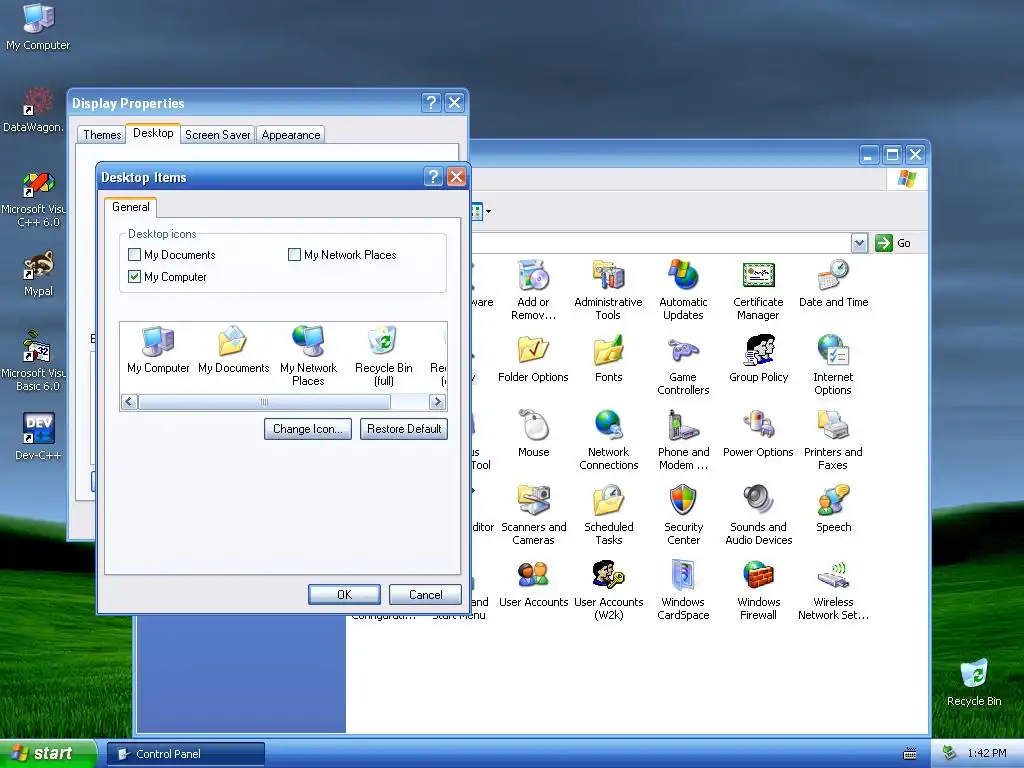Click right arrow of icon list scrollbar
Image resolution: width=1024 pixels, height=768 pixels.
pyautogui.click(x=438, y=402)
